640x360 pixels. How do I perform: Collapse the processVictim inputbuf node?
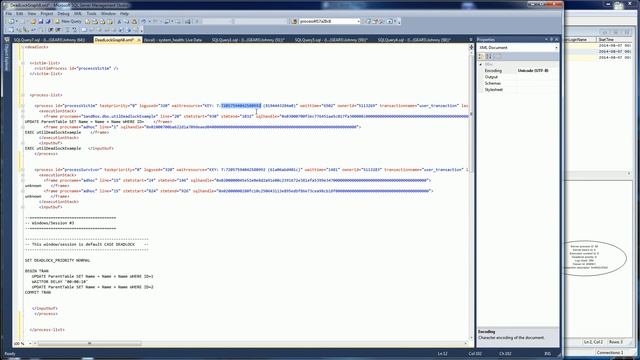pos(23,143)
